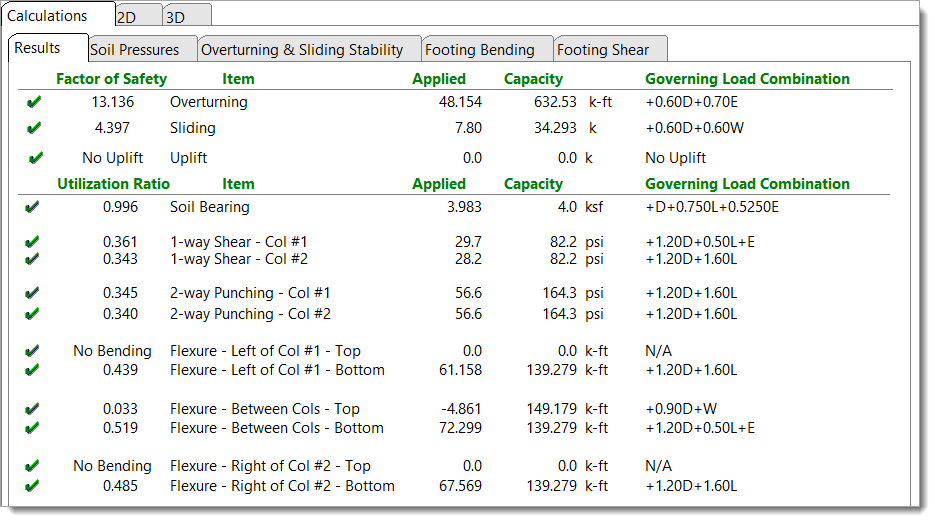This screenshot has width=935, height=522.
Task: Click check mark for 2-way Punching Col #2
Action: (x=32, y=314)
